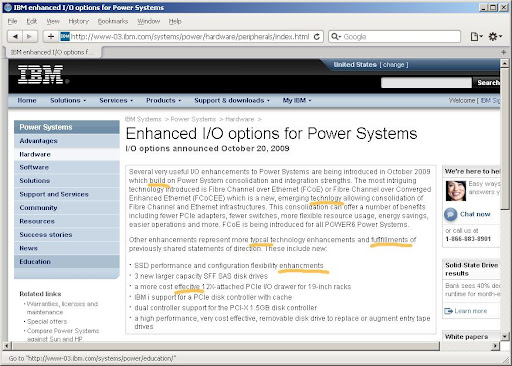Click the phone number 1-866-883-8901
Image resolution: width=512 pixels, height=366 pixels.
click(x=468, y=239)
